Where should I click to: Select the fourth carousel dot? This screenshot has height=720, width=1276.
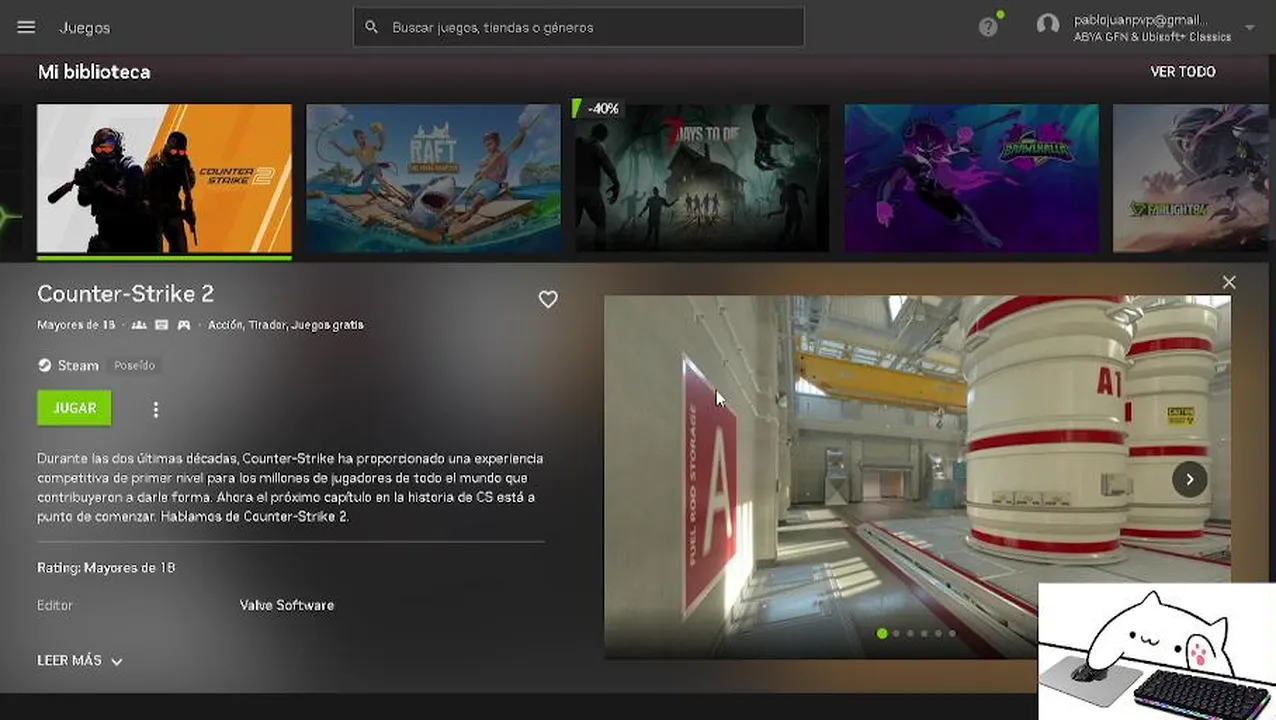pos(924,633)
